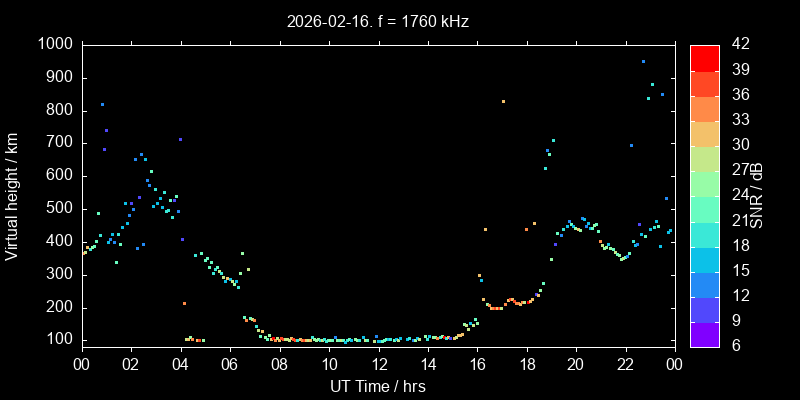
Task: Pick the blue 12–15 dB colorbar band
Action: coord(704,284)
